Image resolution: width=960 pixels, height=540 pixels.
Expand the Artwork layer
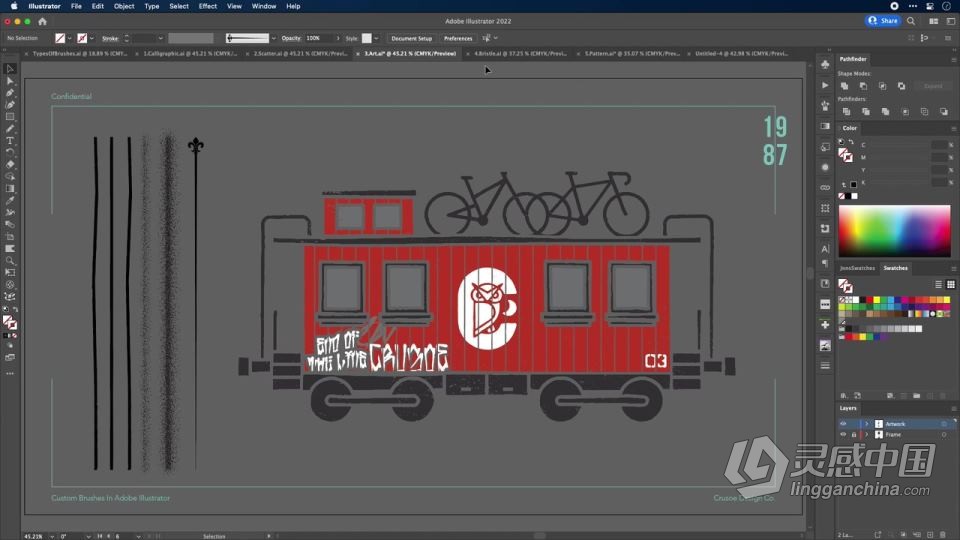[x=866, y=424]
